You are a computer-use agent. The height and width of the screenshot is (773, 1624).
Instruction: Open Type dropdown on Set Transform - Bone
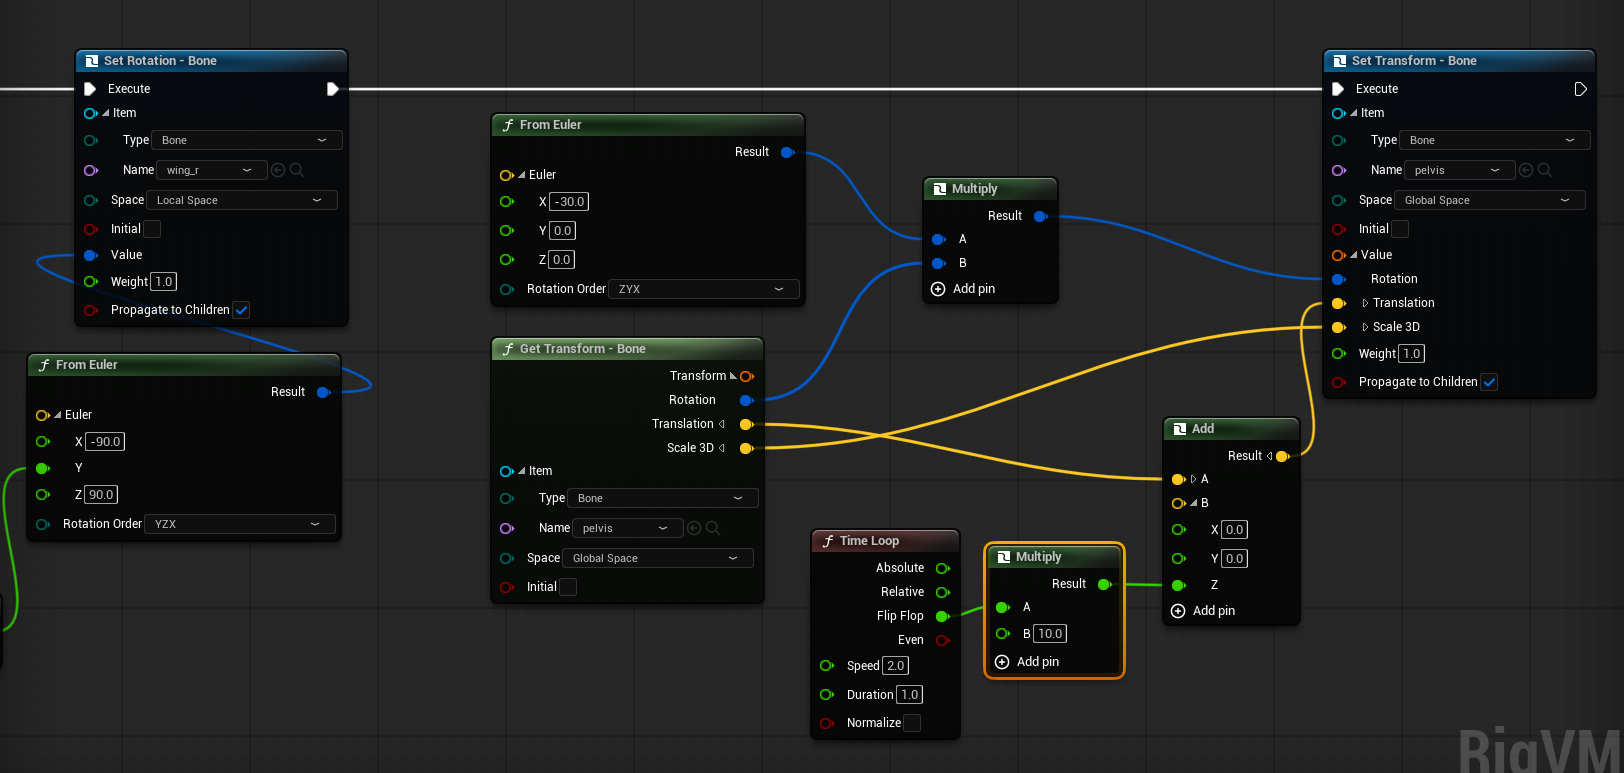pyautogui.click(x=1495, y=140)
